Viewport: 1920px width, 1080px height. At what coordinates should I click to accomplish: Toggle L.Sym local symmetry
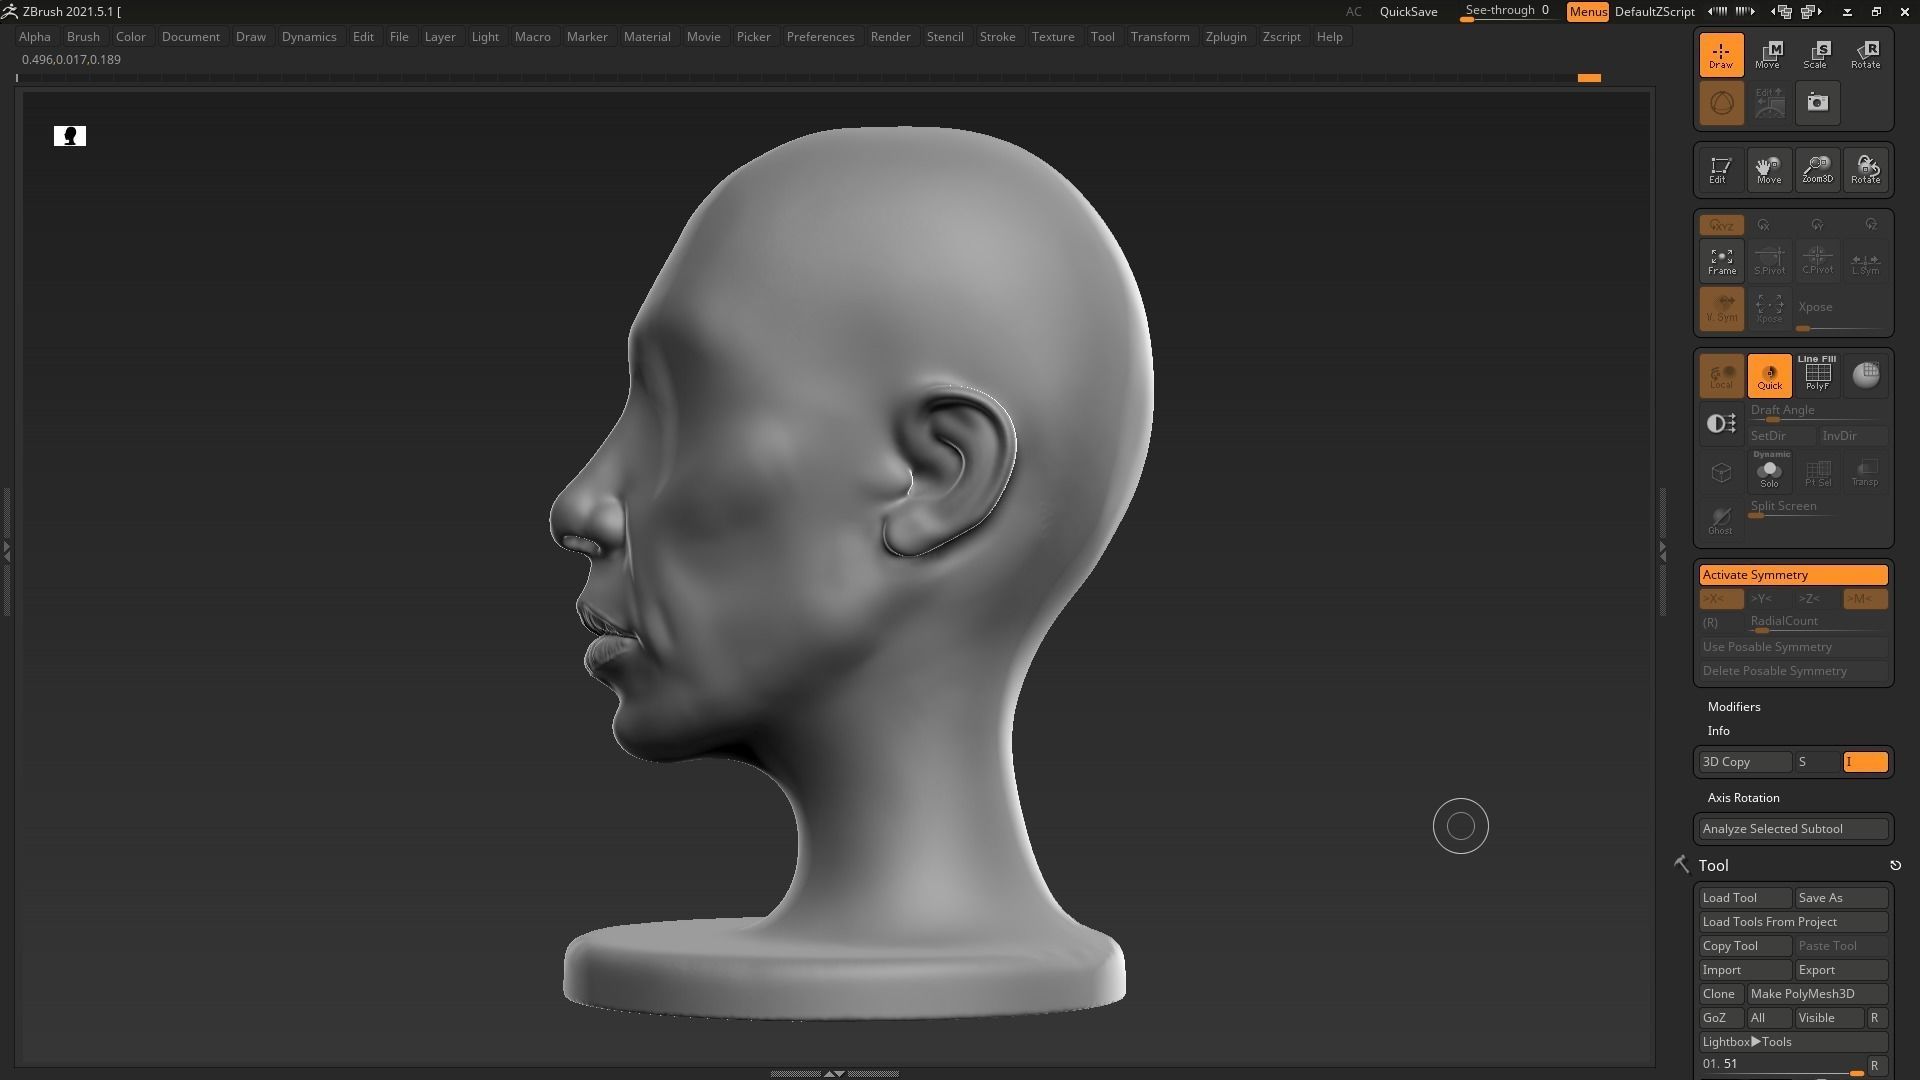tap(1865, 261)
